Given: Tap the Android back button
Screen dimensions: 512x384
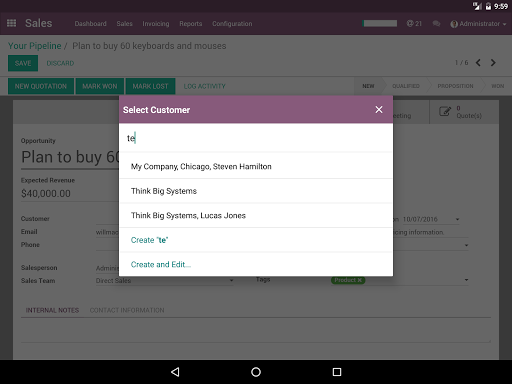Looking at the screenshot, I should 175,372.
